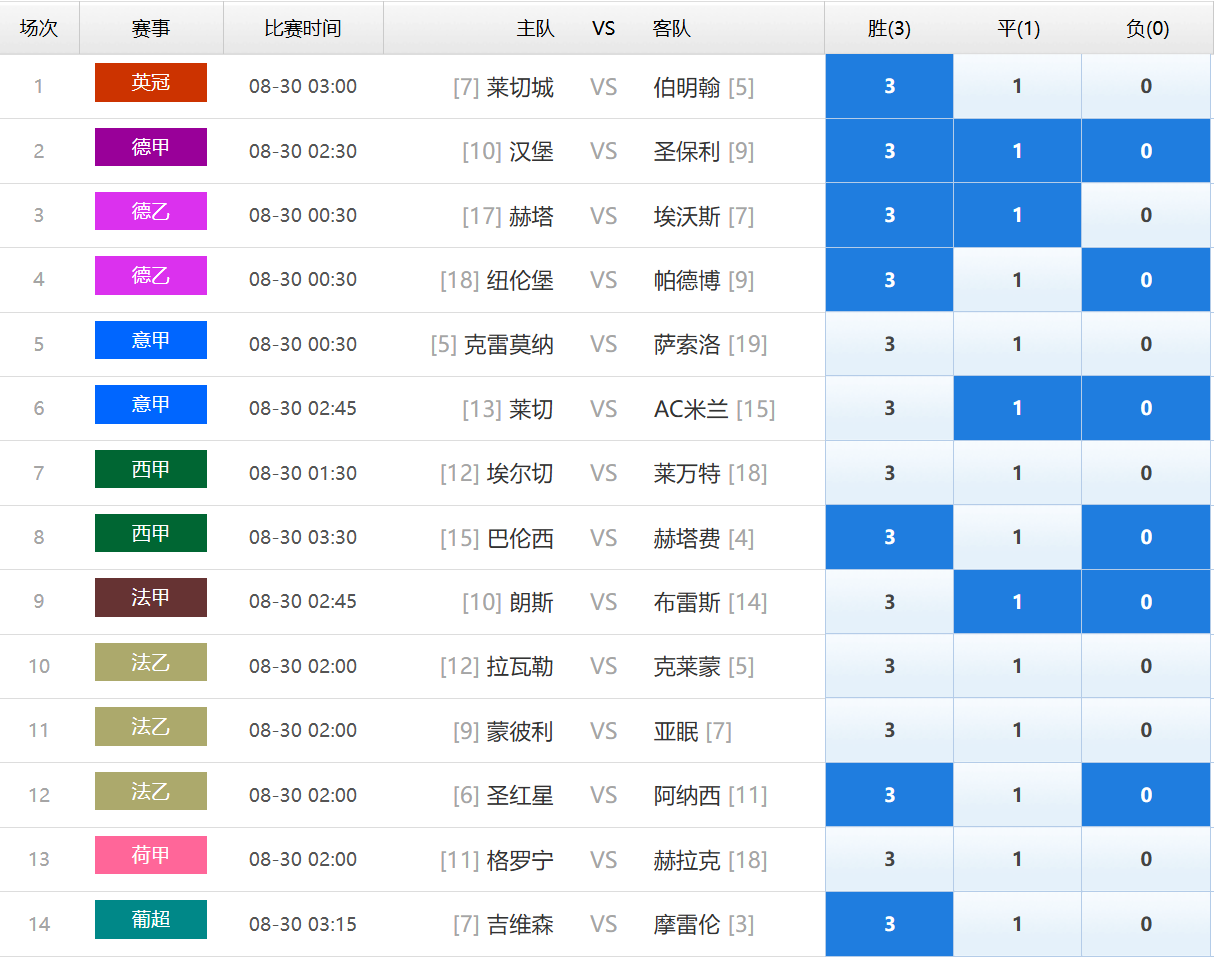Select win (3) for 拉瓦勒 vs 克莱蒙
Screen dimensions: 1214x958
[x=889, y=666]
